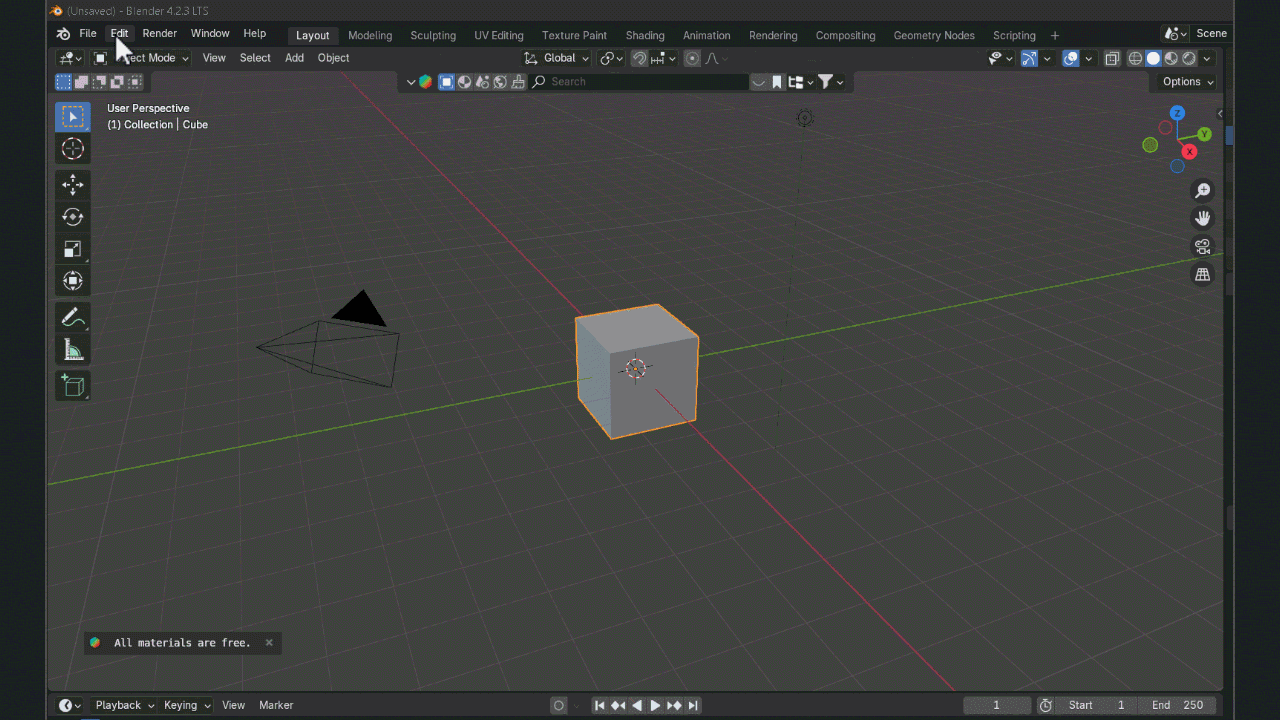Select HDR world asset type icon
Image resolution: width=1280 pixels, height=720 pixels.
pyautogui.click(x=500, y=82)
